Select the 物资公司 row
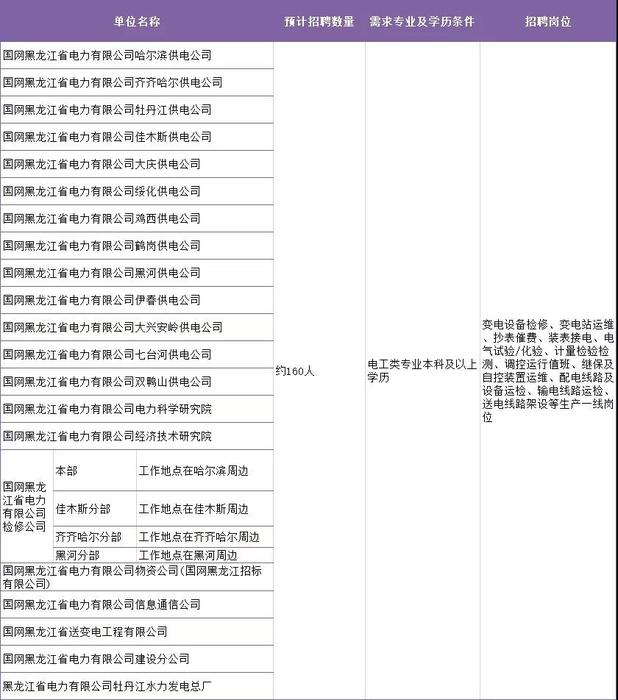Image resolution: width=618 pixels, height=700 pixels. coord(137,577)
